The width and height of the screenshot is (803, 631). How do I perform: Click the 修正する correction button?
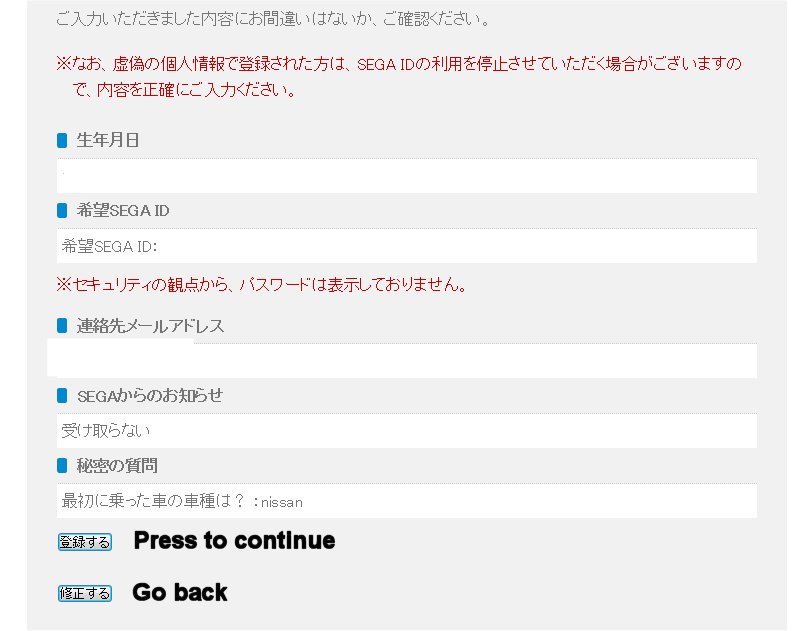coord(84,594)
